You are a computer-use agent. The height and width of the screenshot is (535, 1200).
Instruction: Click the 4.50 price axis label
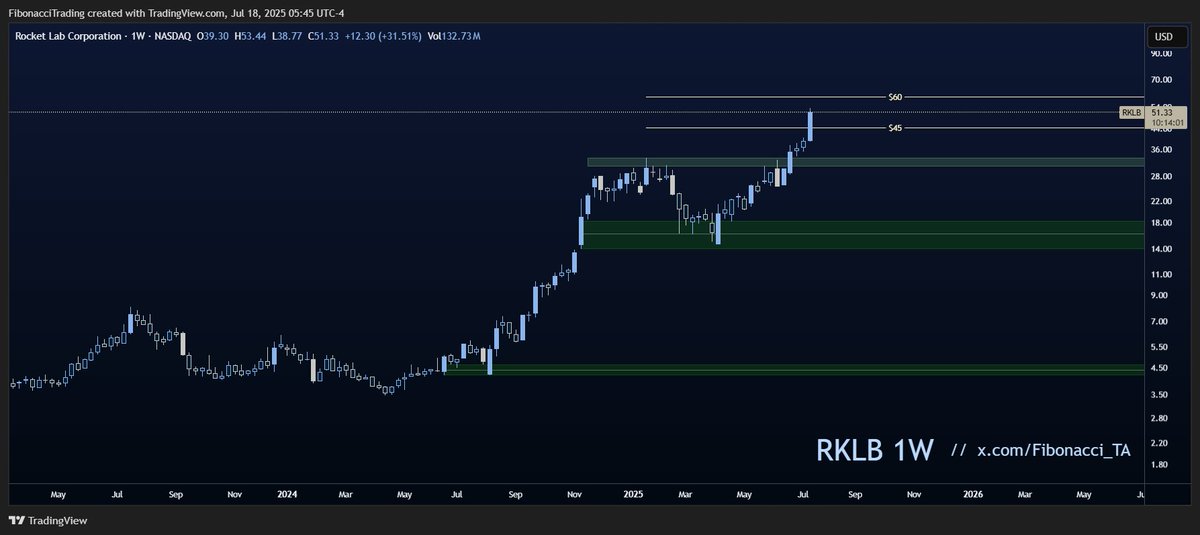pyautogui.click(x=1159, y=368)
